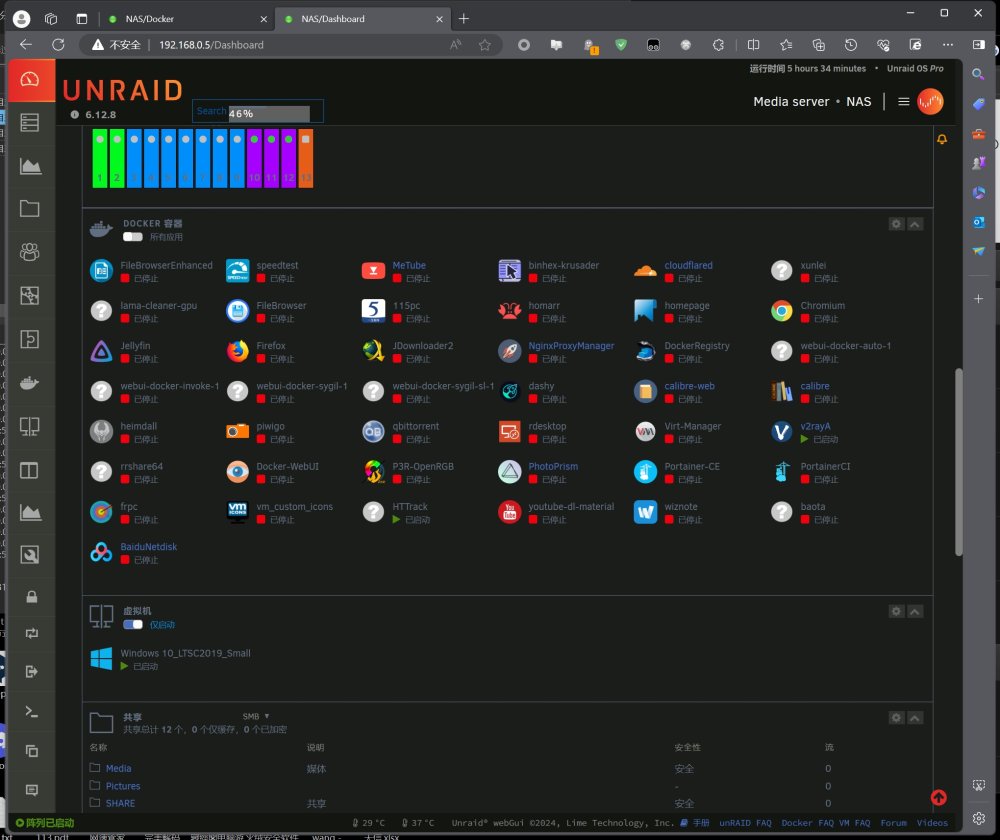Open the Chromium container icon
This screenshot has height=840, width=1000.
[781, 311]
